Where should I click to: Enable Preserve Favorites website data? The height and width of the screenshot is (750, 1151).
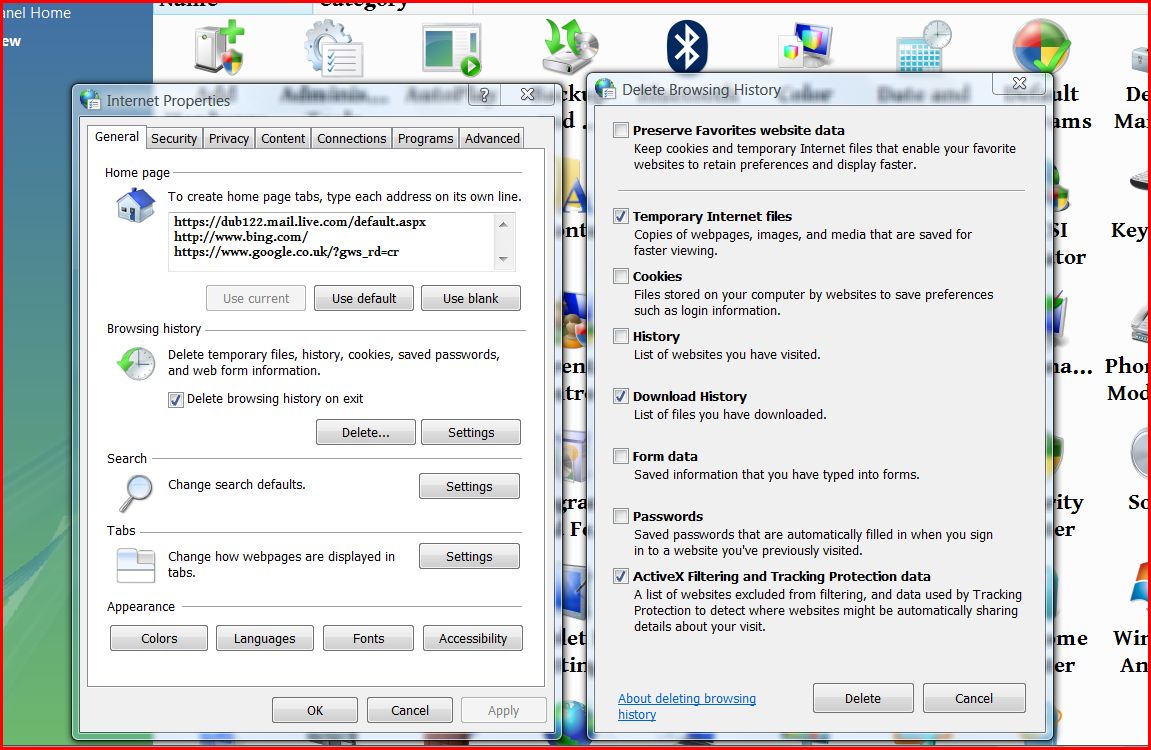point(621,131)
